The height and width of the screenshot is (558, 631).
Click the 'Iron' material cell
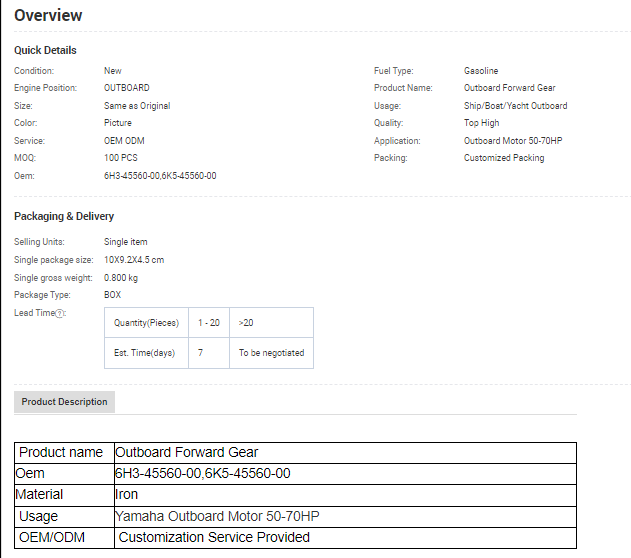pyautogui.click(x=126, y=494)
